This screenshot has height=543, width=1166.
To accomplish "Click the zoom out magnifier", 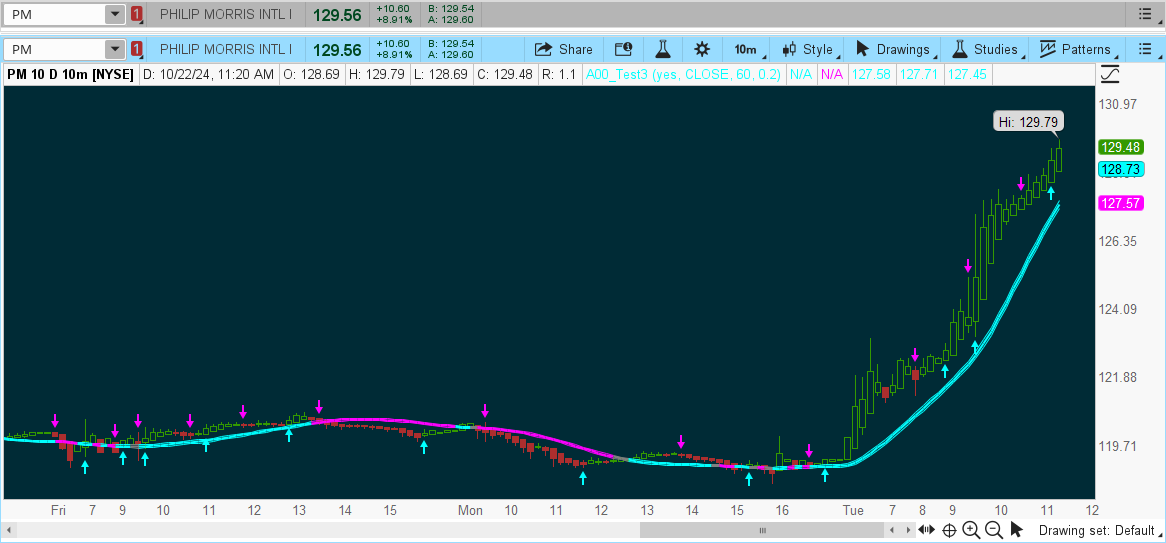I will tap(994, 530).
